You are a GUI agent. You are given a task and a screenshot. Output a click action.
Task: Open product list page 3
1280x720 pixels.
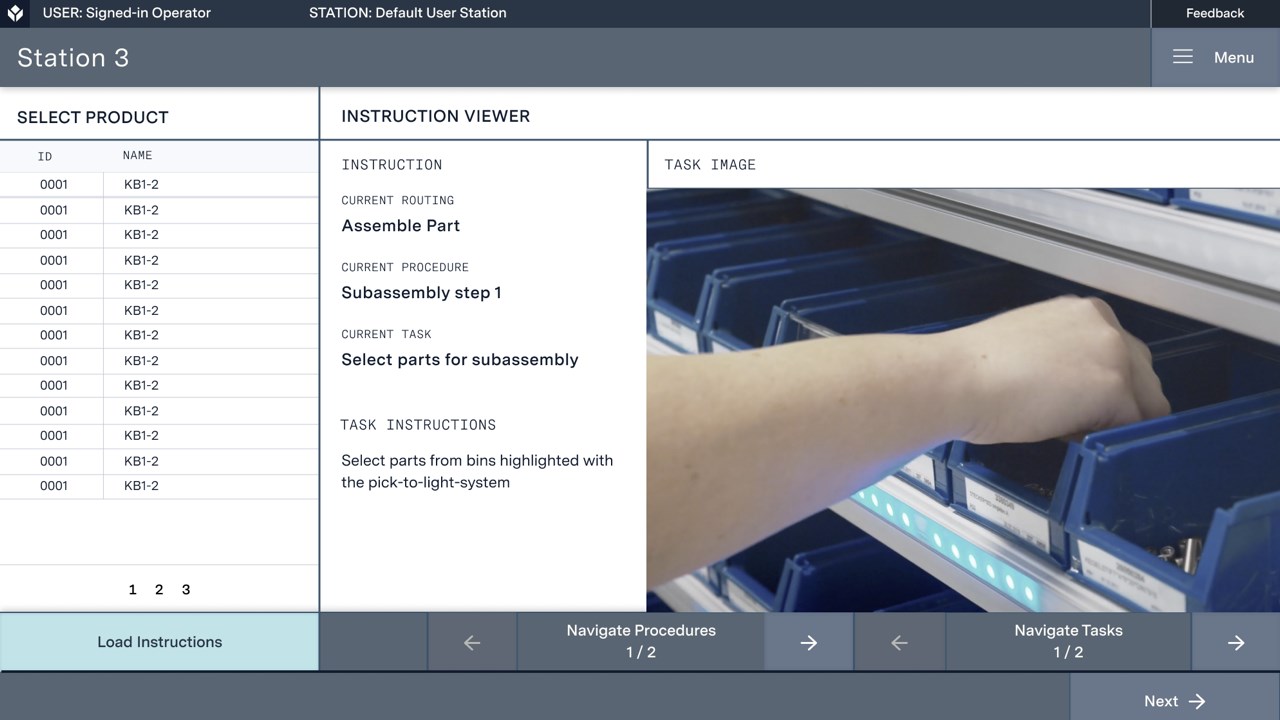[x=186, y=590]
